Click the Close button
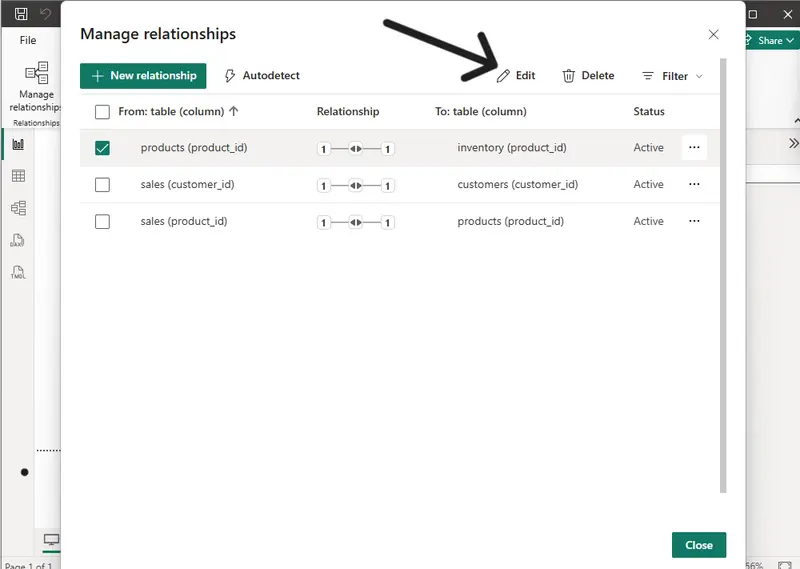The width and height of the screenshot is (800, 569). click(x=698, y=545)
